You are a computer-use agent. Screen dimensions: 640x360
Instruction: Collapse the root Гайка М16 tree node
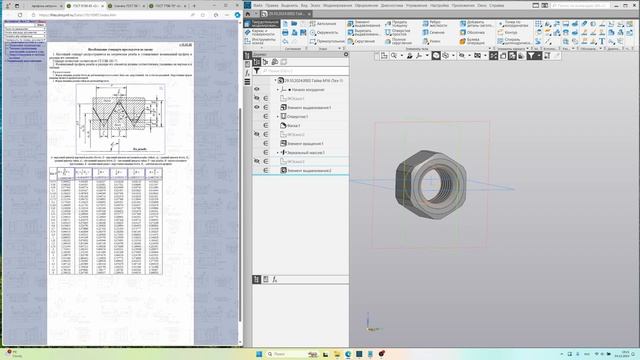(275, 80)
